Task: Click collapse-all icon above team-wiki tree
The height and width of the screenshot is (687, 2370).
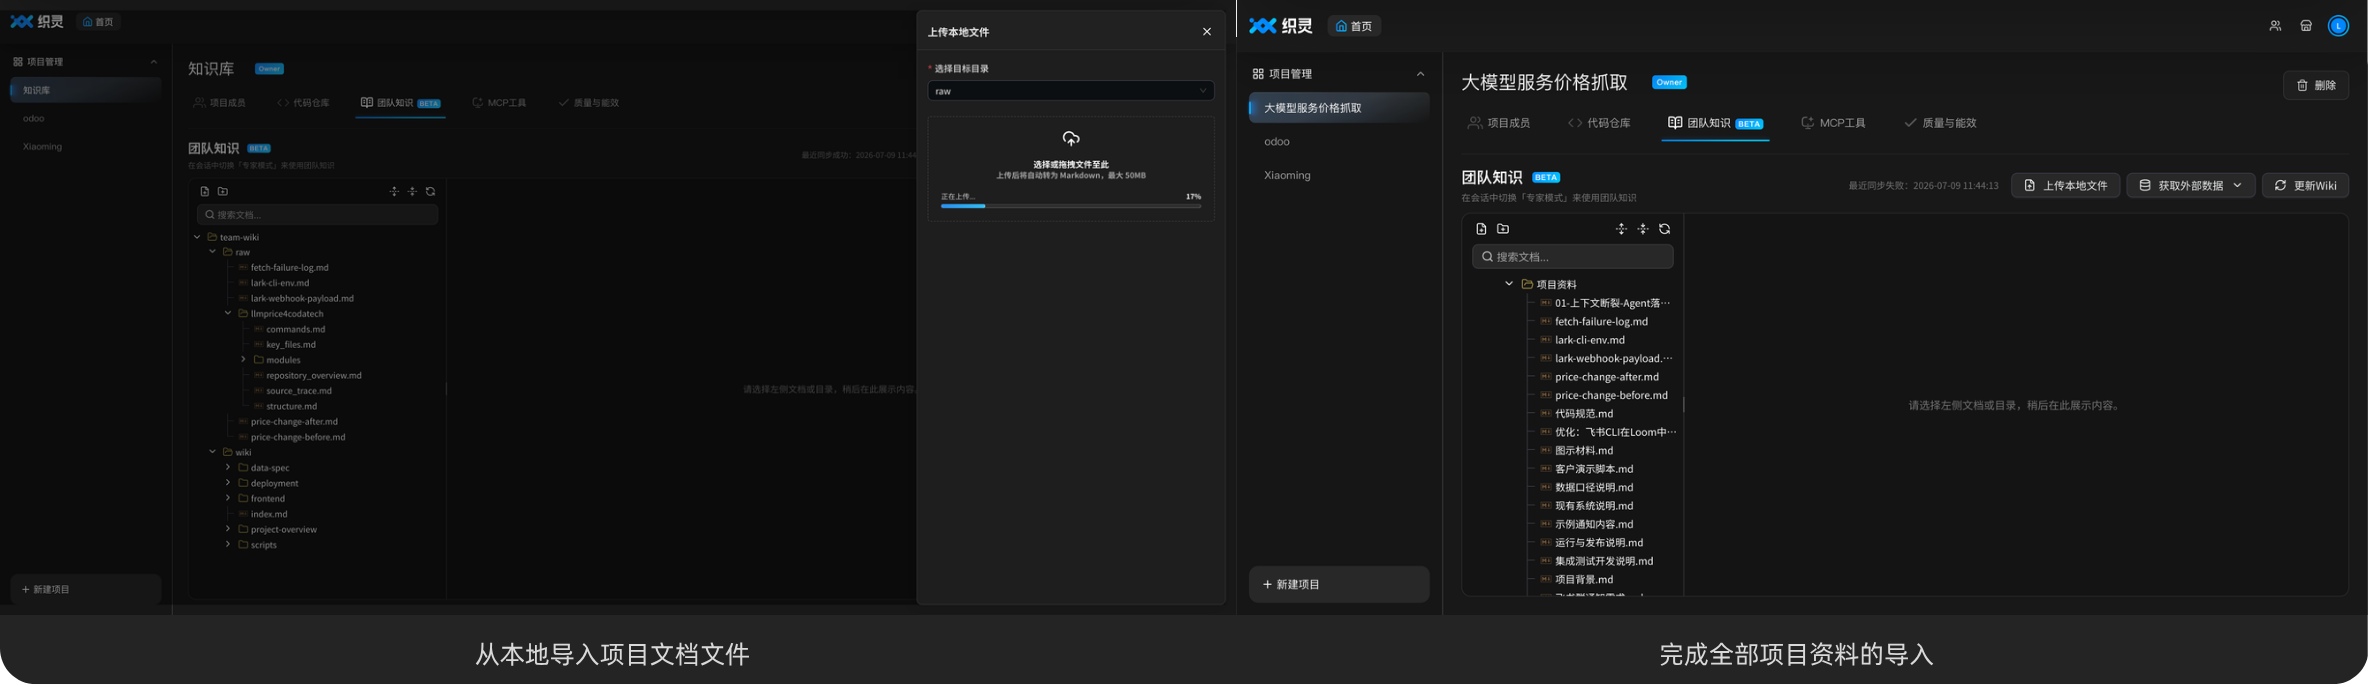Action: 412,191
